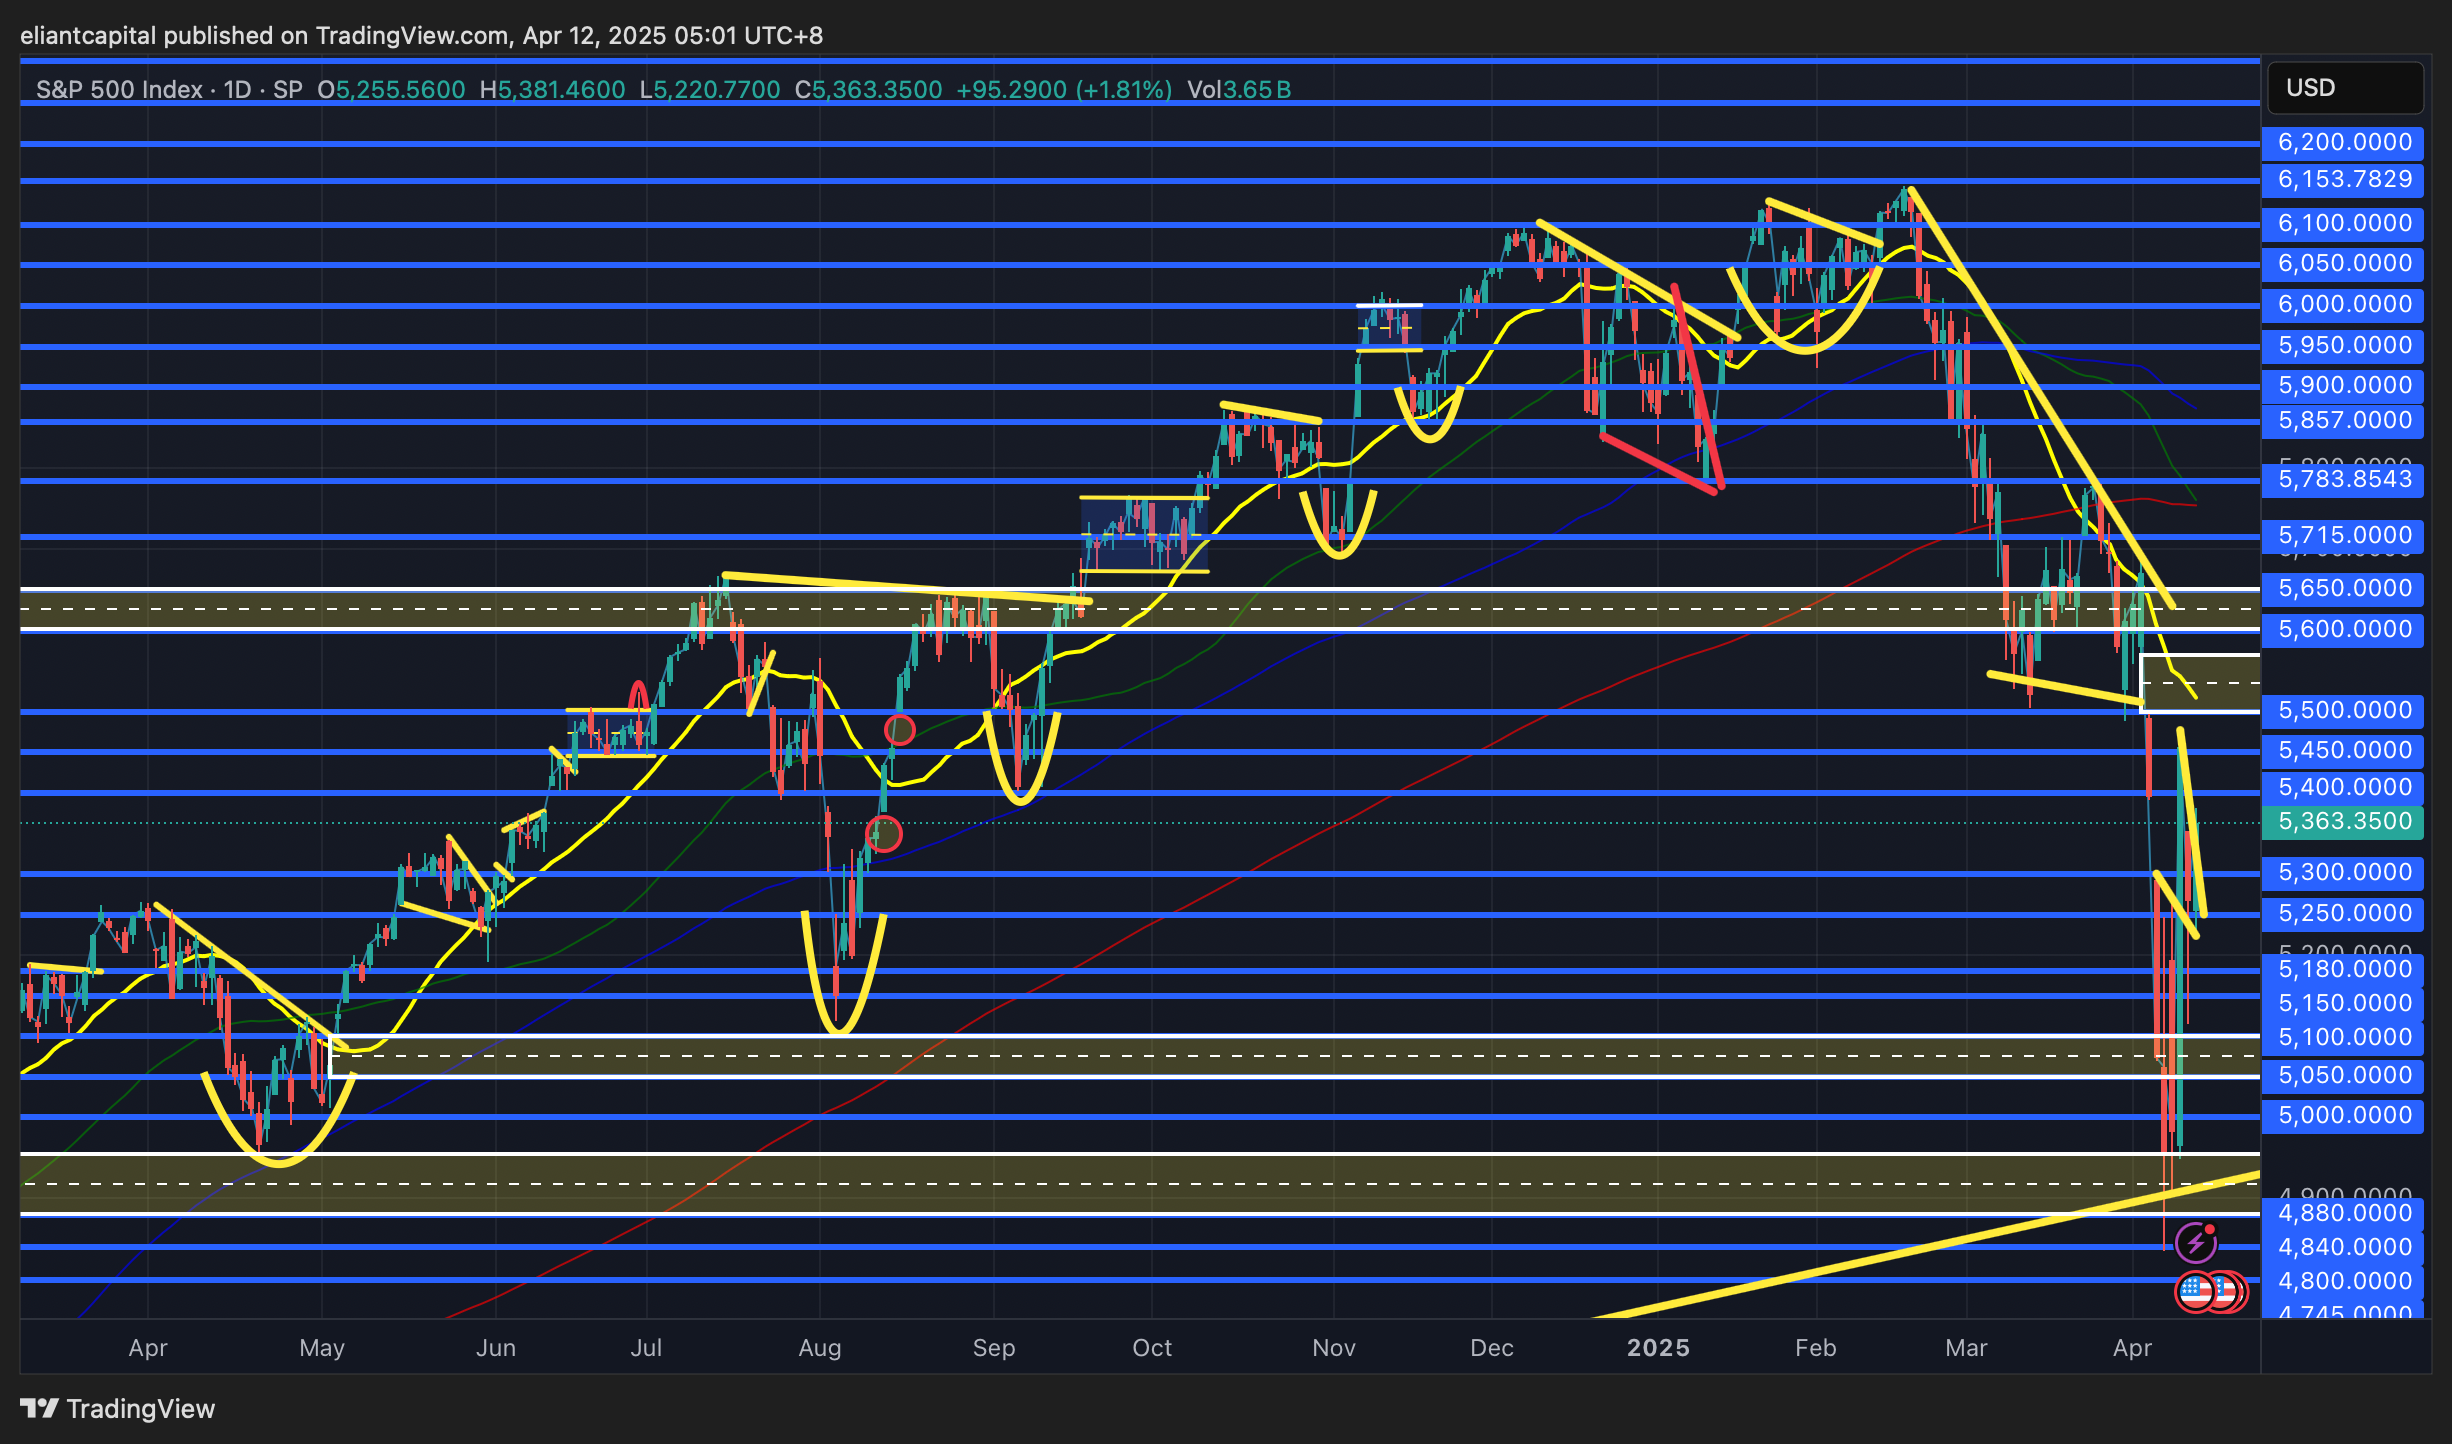Click the S&P 500 Index symbol title

119,90
